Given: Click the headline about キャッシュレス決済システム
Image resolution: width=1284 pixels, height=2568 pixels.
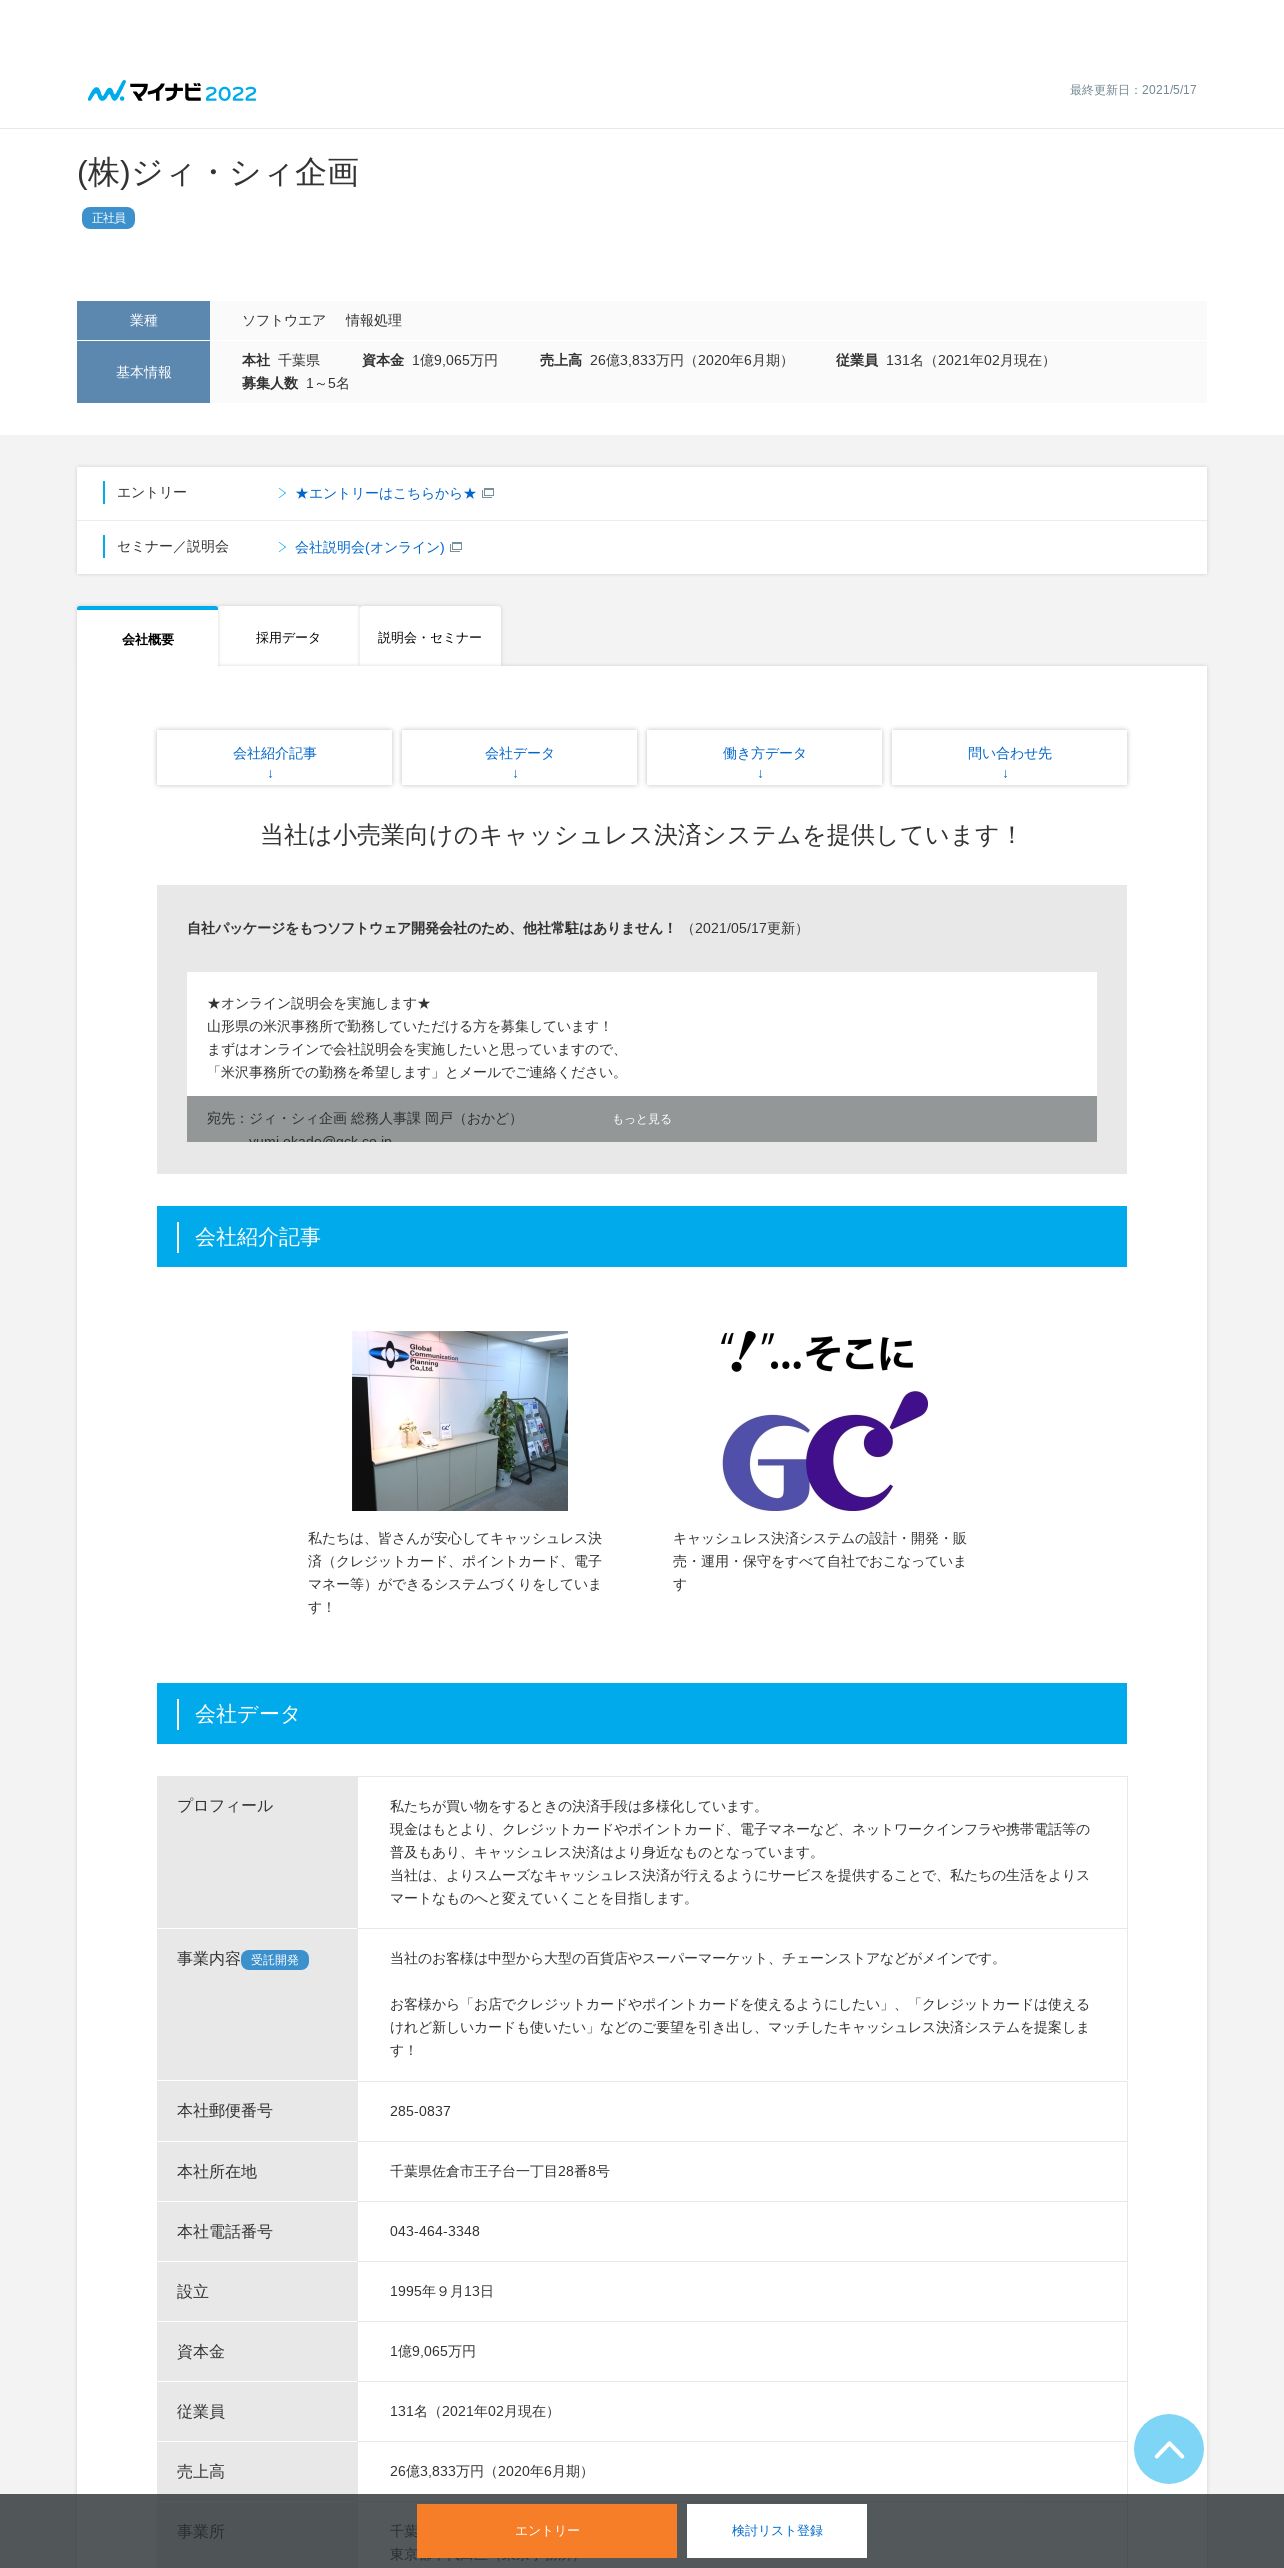Looking at the screenshot, I should [x=642, y=835].
